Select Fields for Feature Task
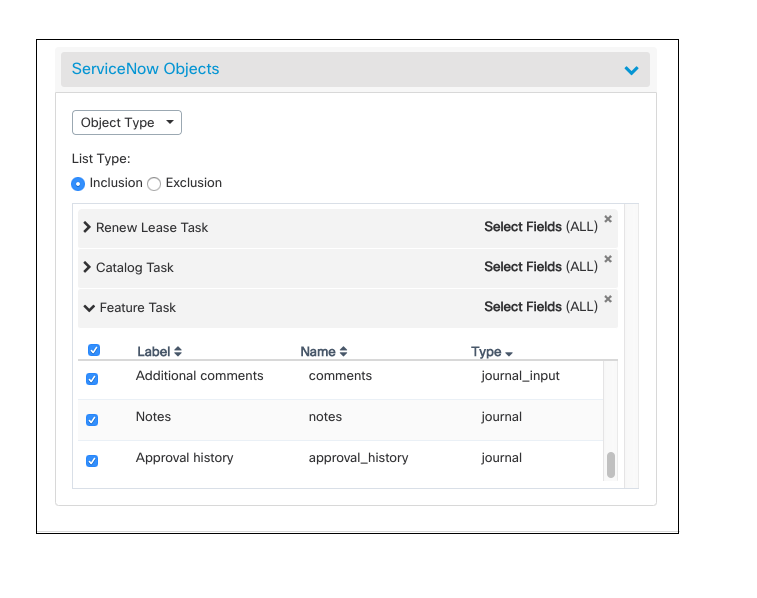757x598 pixels. click(541, 306)
